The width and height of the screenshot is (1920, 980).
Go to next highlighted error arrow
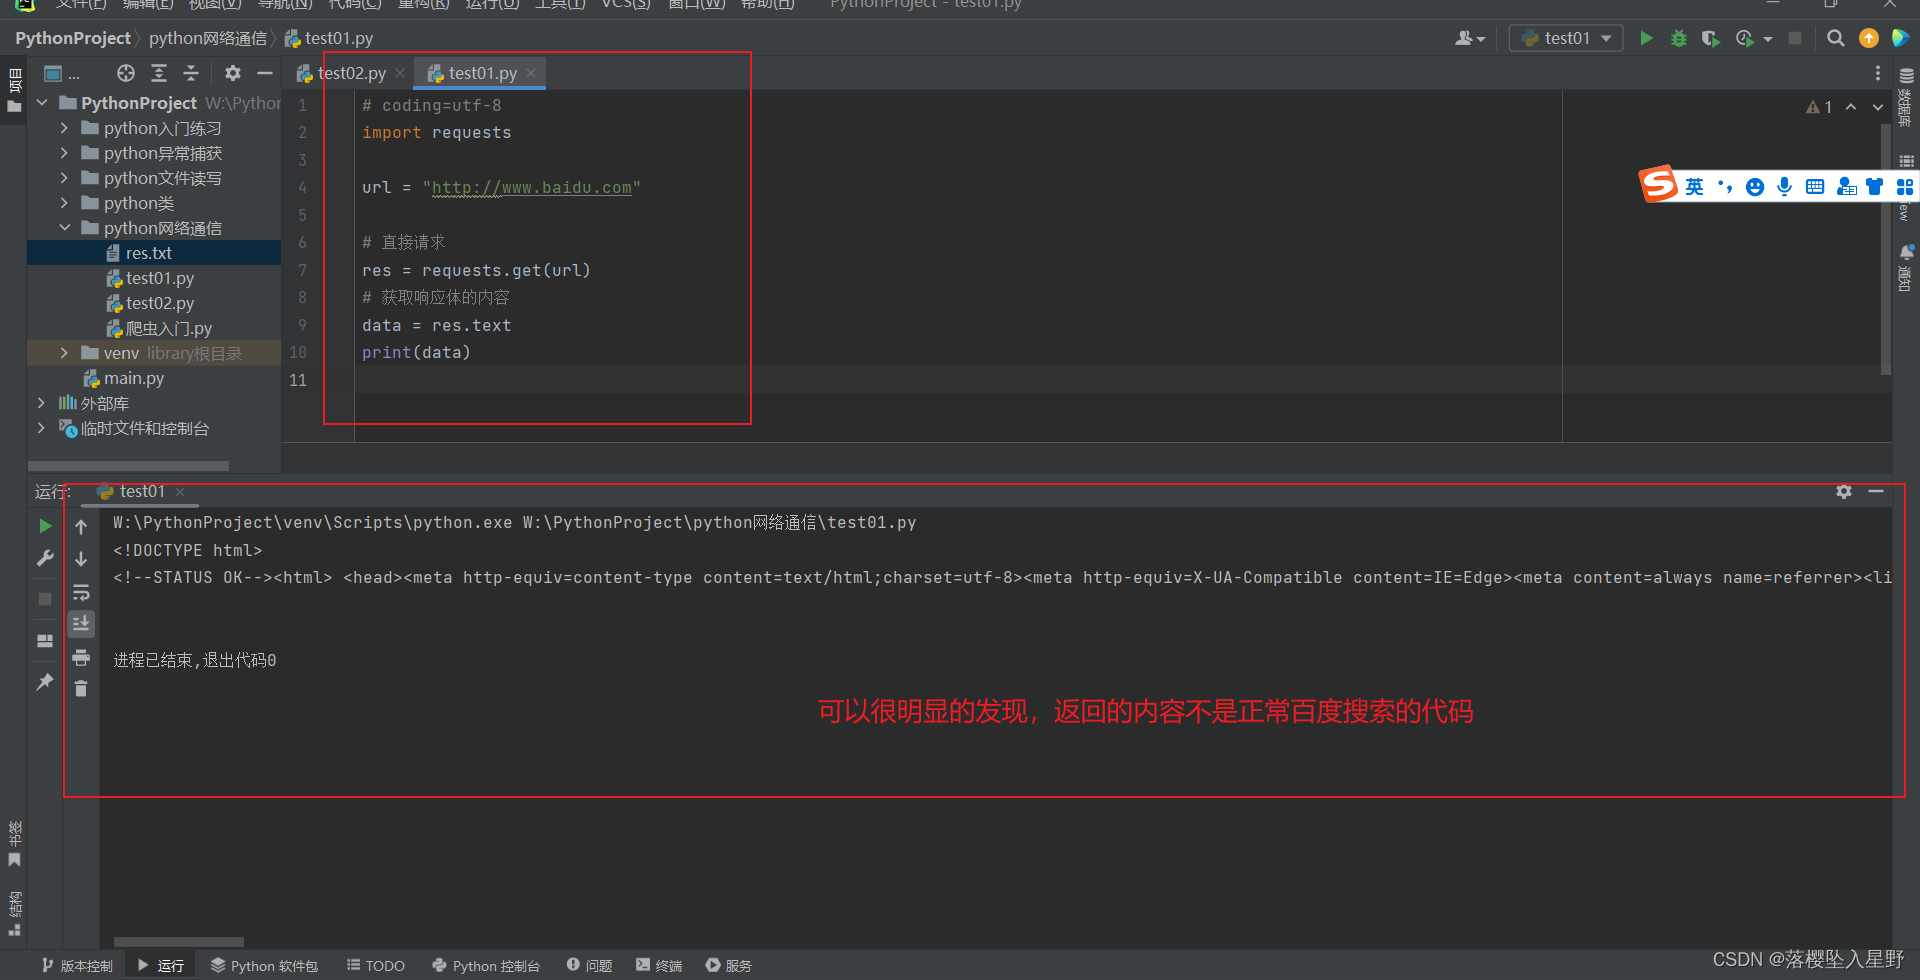[x=1878, y=107]
